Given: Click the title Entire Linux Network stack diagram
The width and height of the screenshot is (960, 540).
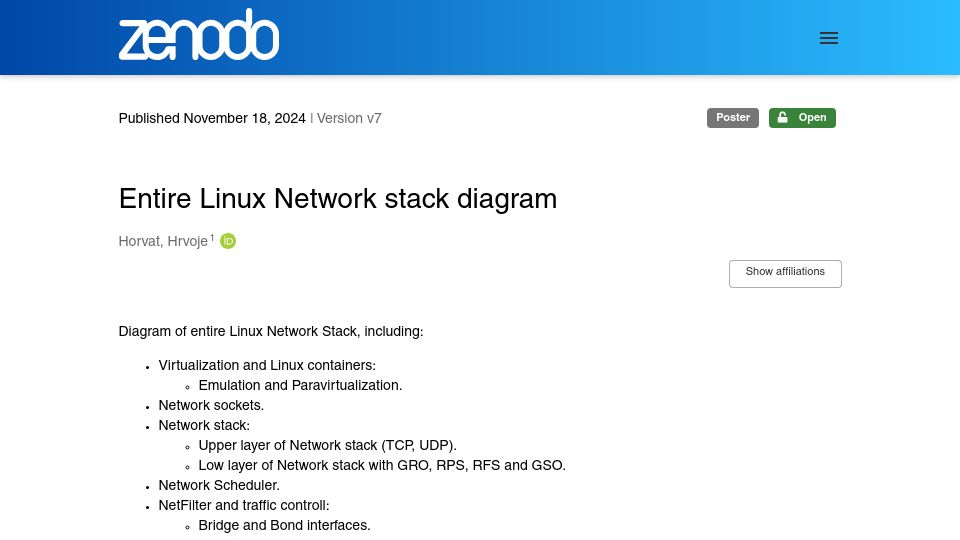Looking at the screenshot, I should click(337, 199).
